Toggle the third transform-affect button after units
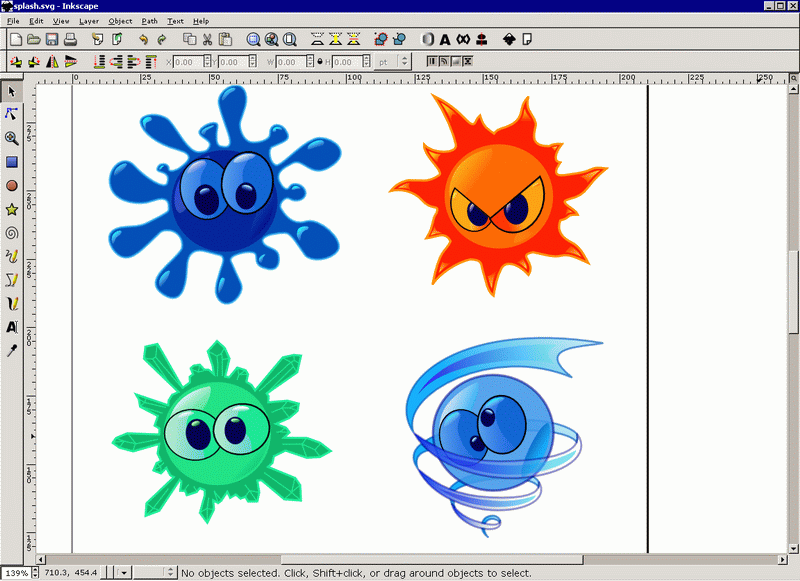800x581 pixels. coord(456,61)
